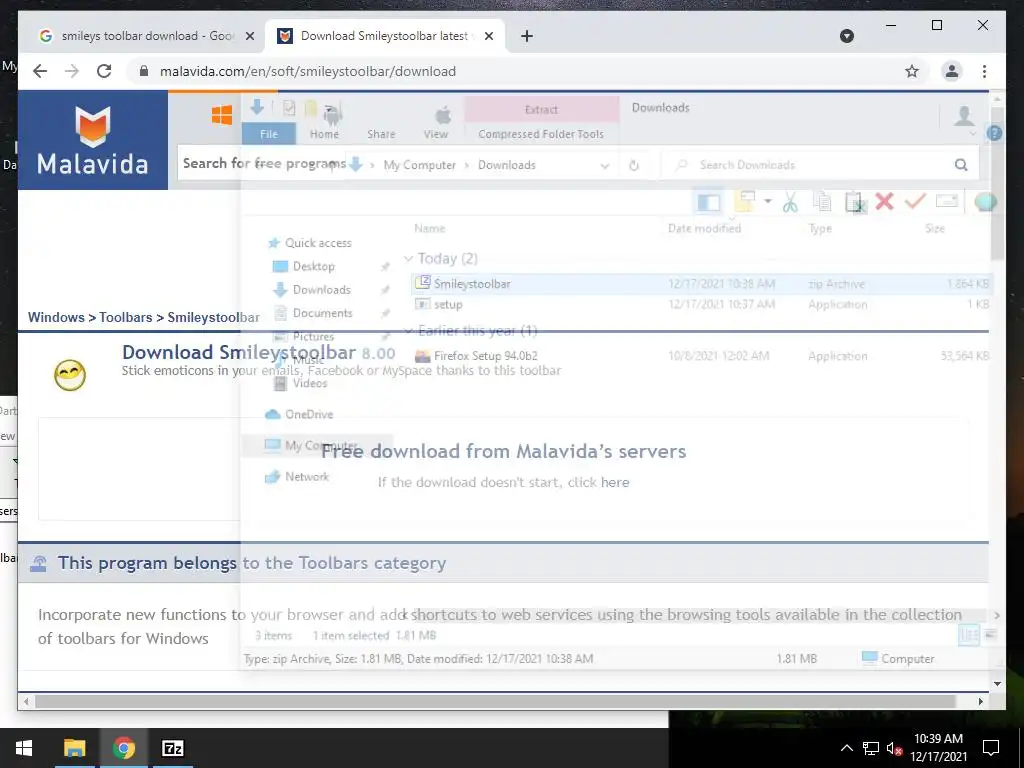Click the Explorer address refresh icon
Screen dimensions: 1024x768
(633, 165)
